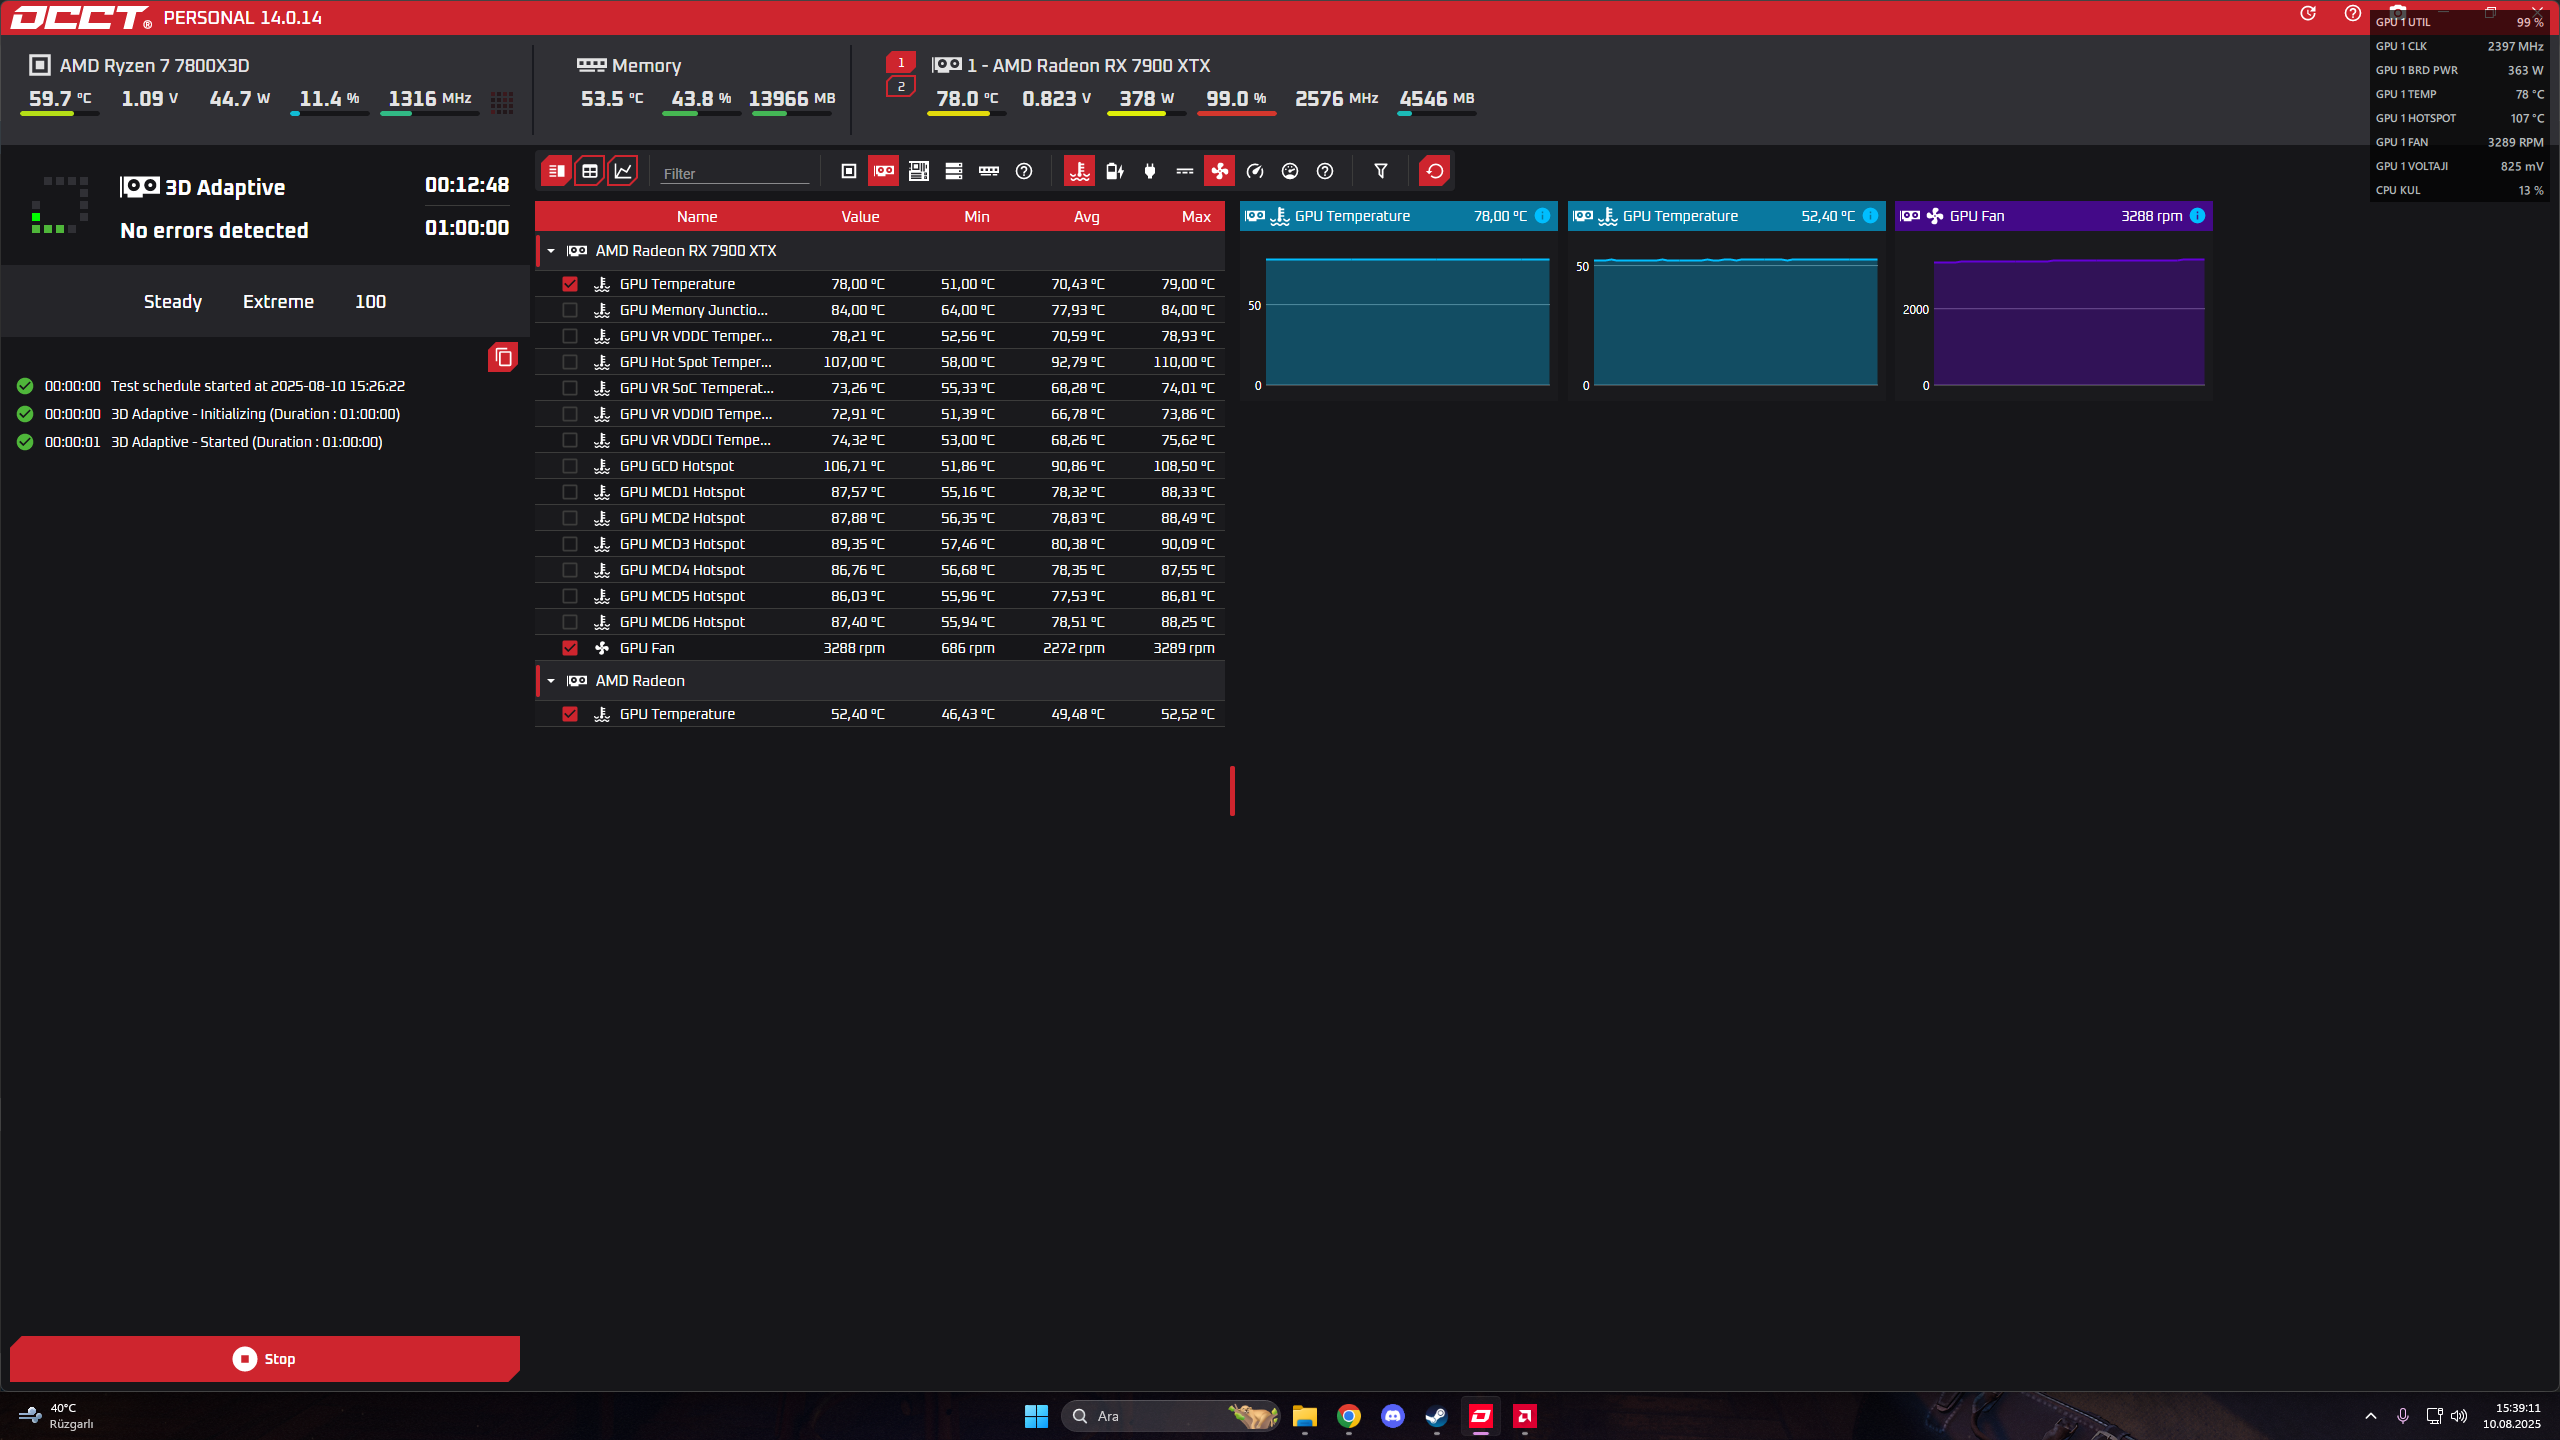2560x1440 pixels.
Task: Check the GPU Hot Spot Temperature checkbox
Action: (x=570, y=362)
